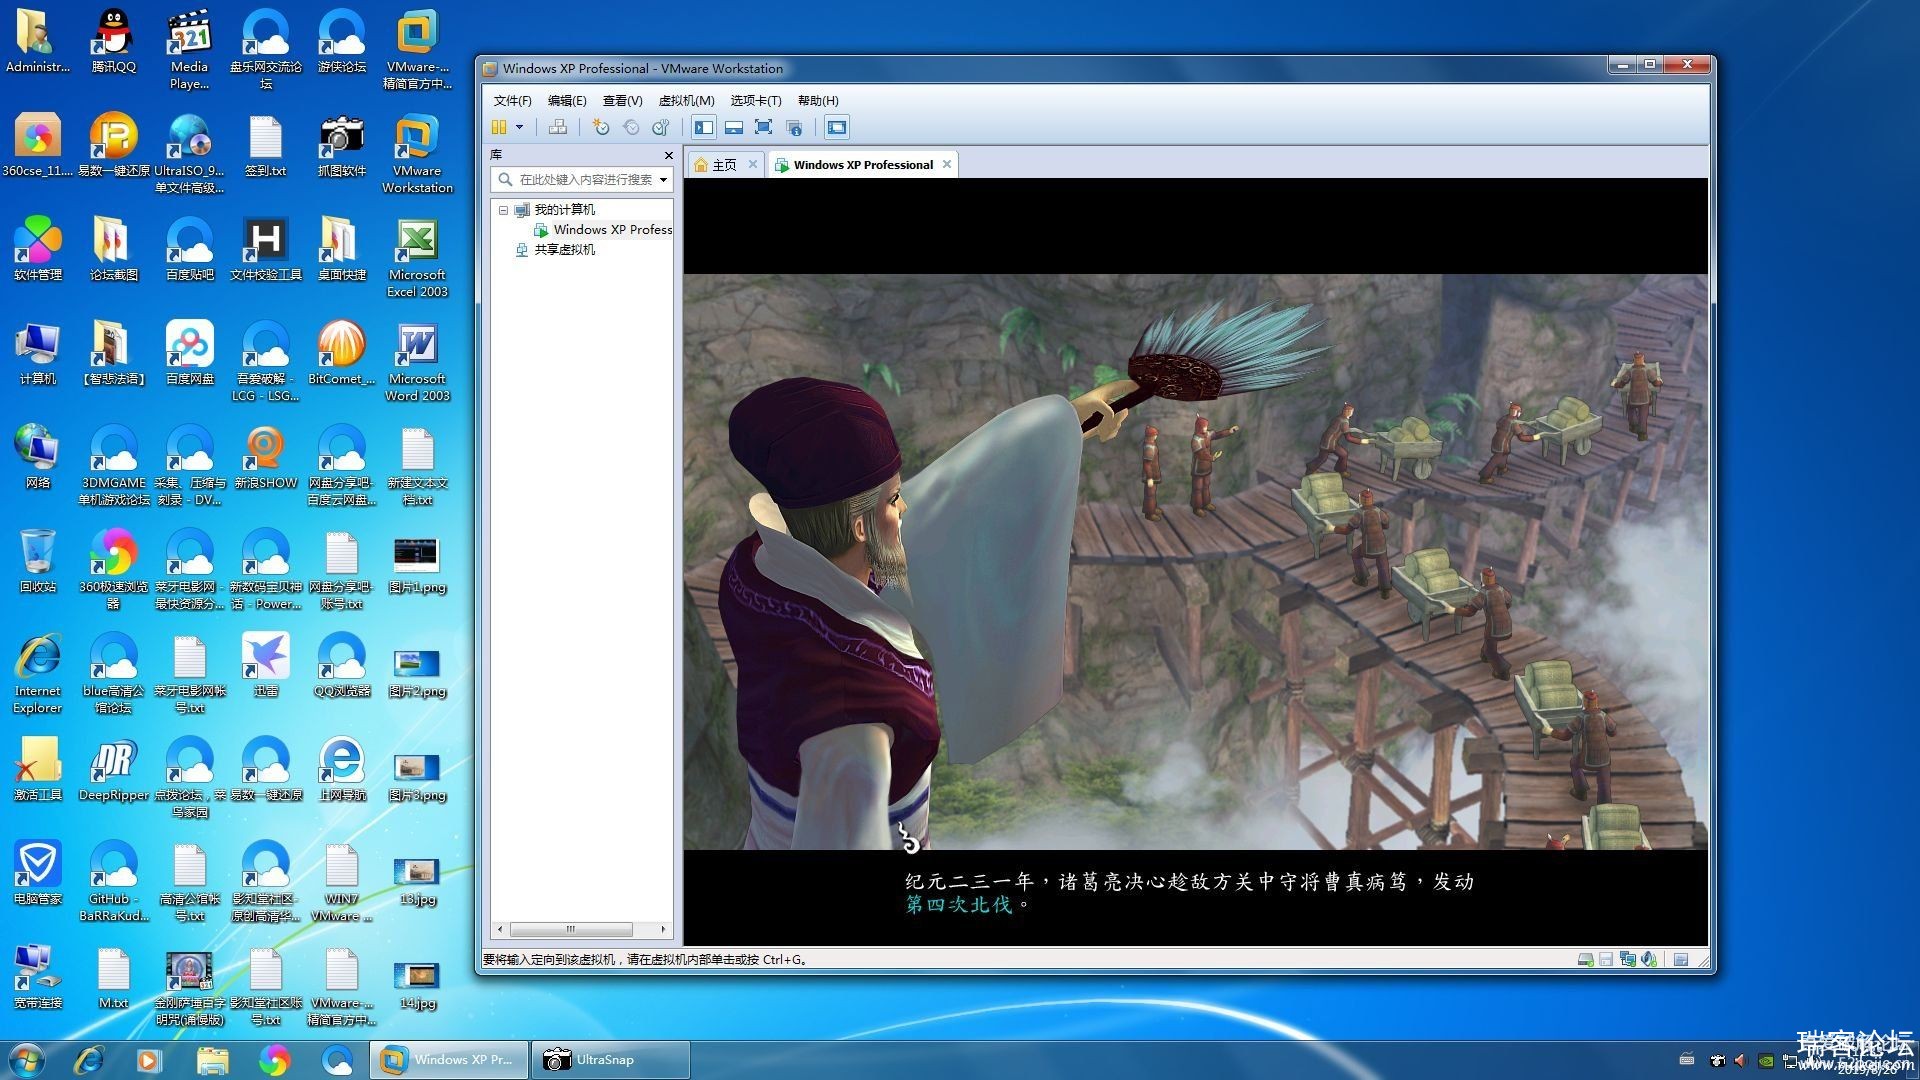Click the Windows XP Pr... taskbar button
Screen dimensions: 1920x1080
click(449, 1060)
